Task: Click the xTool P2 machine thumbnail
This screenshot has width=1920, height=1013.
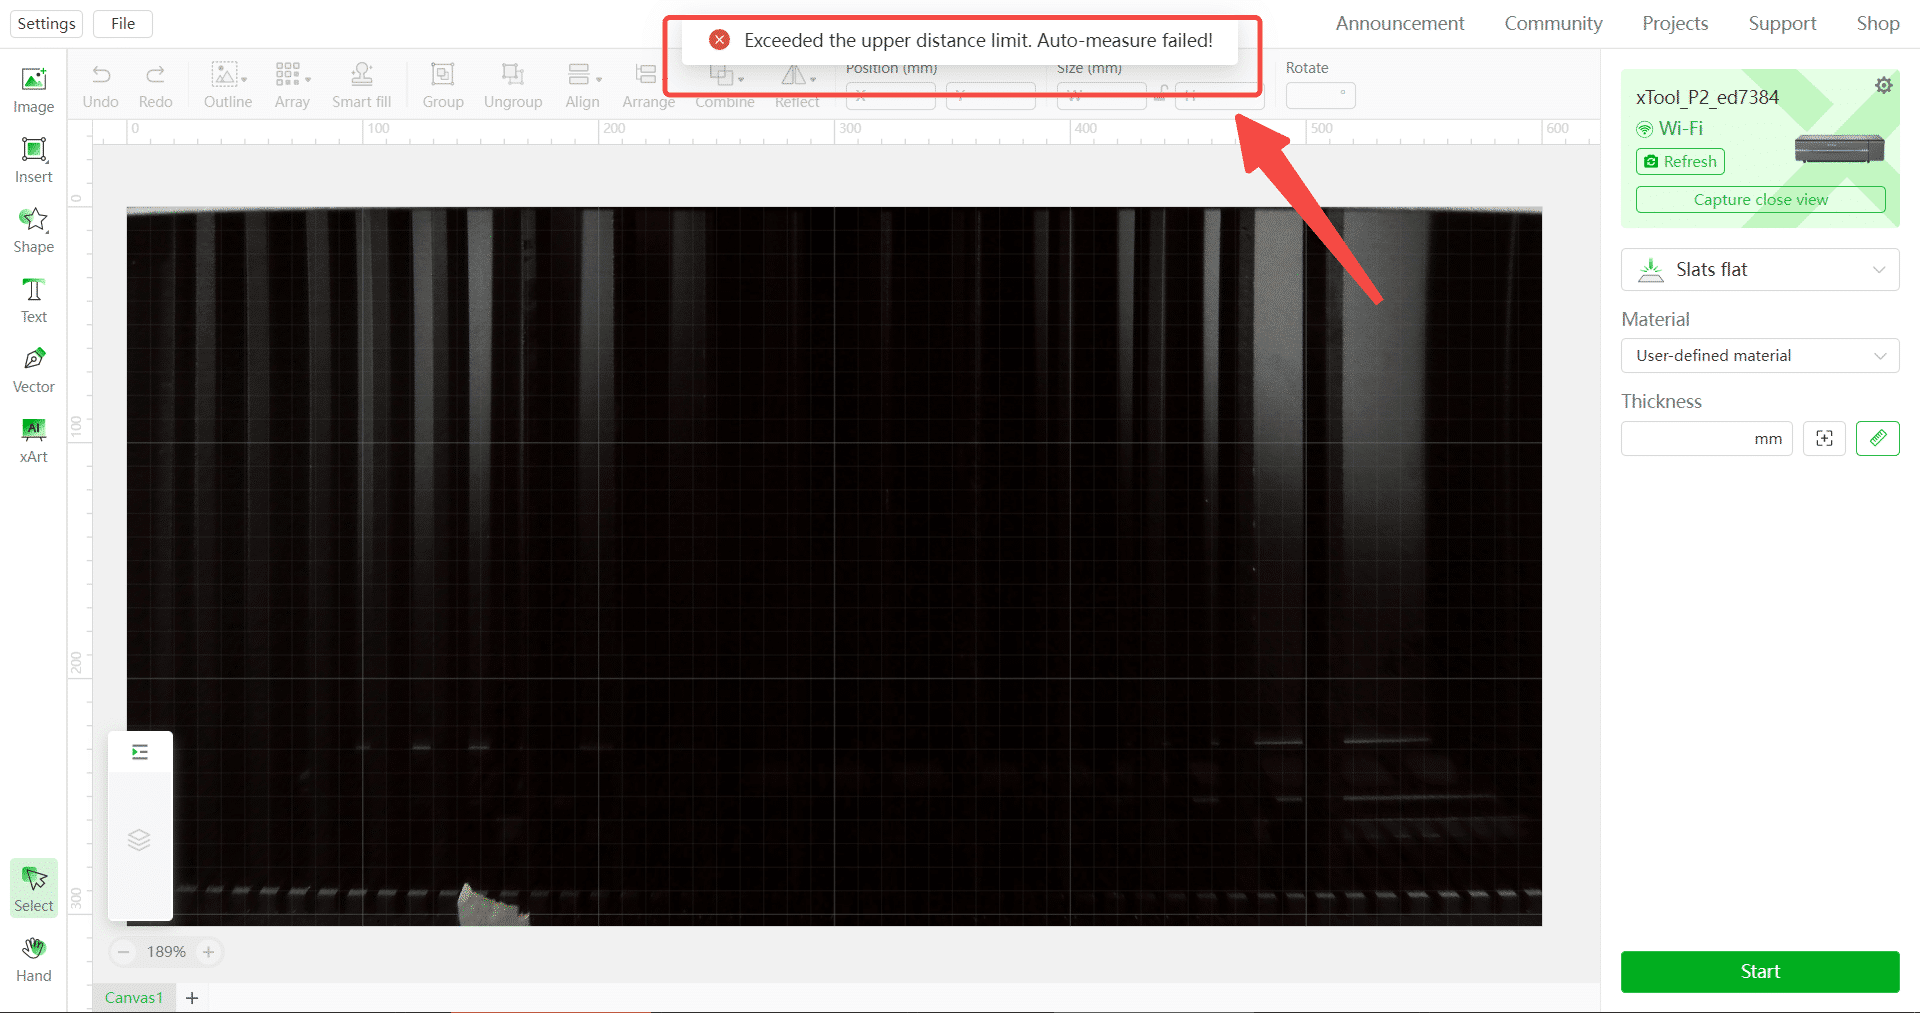Action: pyautogui.click(x=1839, y=149)
